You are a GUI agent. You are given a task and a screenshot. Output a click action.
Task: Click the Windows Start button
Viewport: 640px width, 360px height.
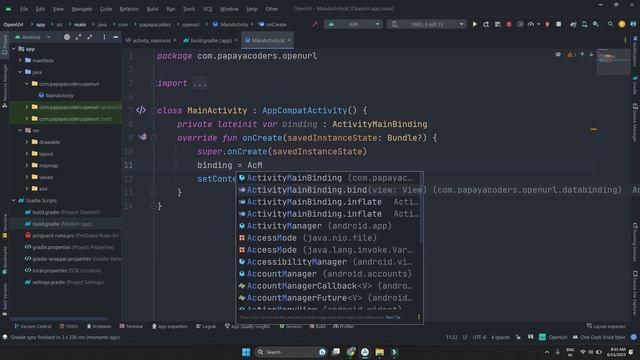[x=246, y=352]
